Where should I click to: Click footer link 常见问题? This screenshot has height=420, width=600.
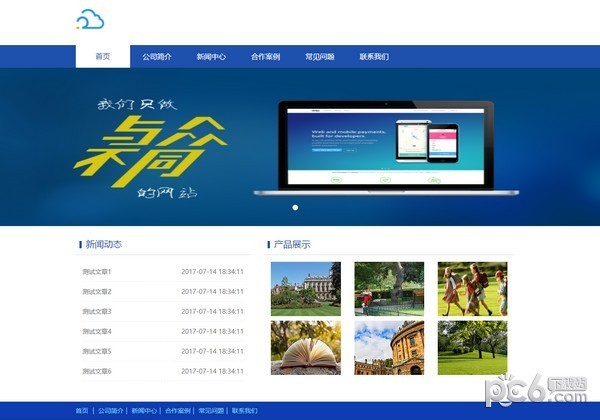coord(211,411)
